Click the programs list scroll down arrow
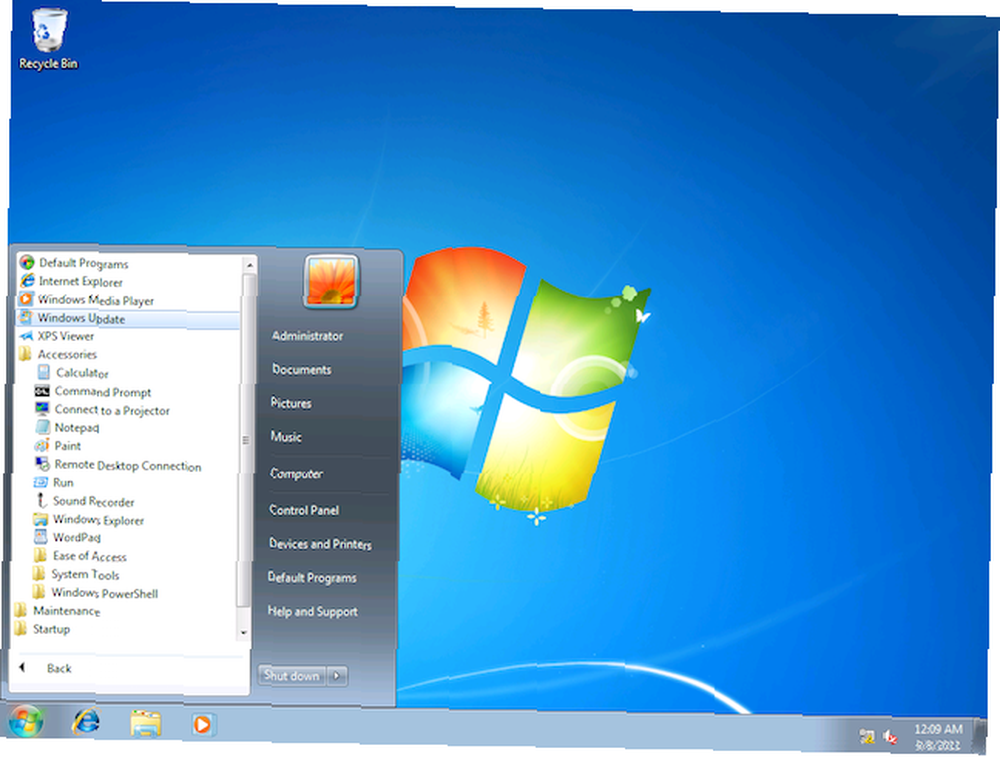Image resolution: width=1000 pixels, height=757 pixels. [243, 633]
